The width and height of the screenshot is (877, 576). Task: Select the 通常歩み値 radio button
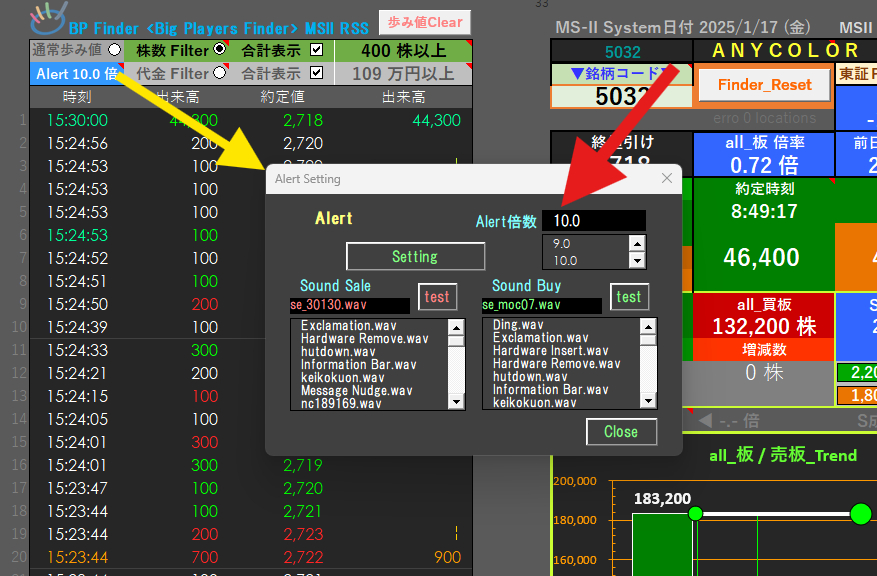click(115, 50)
